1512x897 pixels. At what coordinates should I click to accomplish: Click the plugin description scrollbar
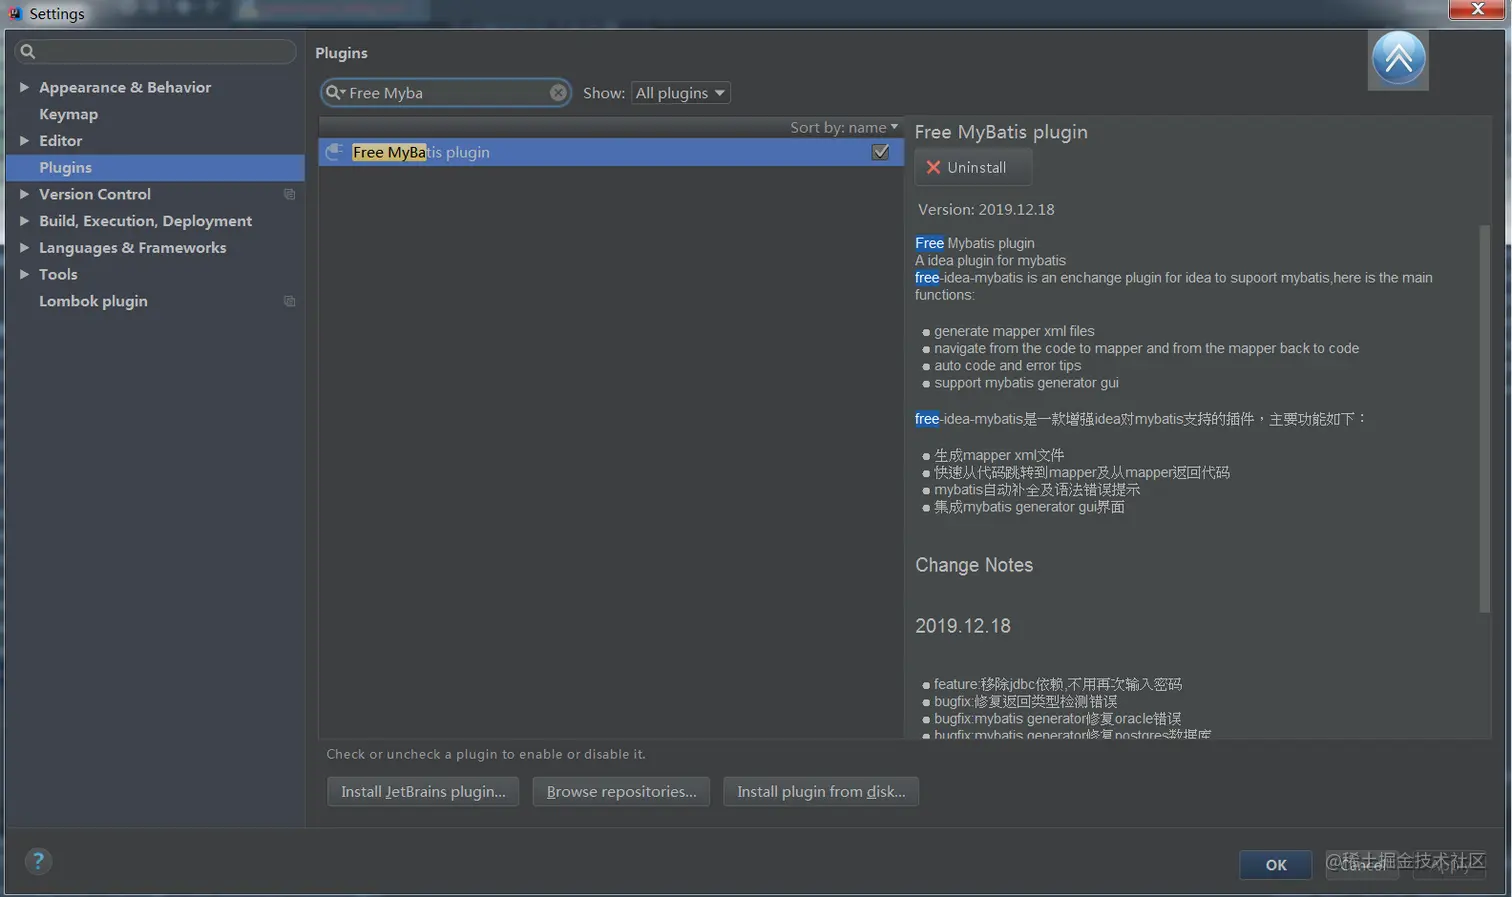pyautogui.click(x=1484, y=420)
